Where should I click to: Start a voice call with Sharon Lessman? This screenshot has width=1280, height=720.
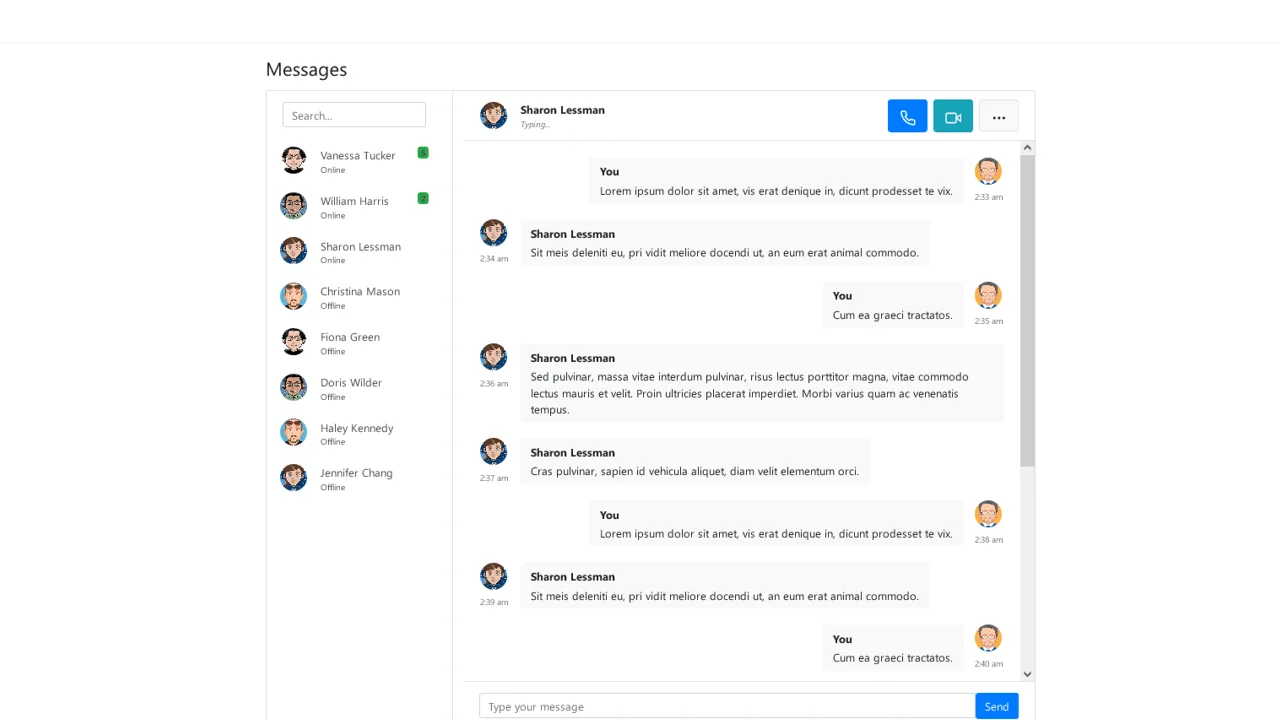907,116
